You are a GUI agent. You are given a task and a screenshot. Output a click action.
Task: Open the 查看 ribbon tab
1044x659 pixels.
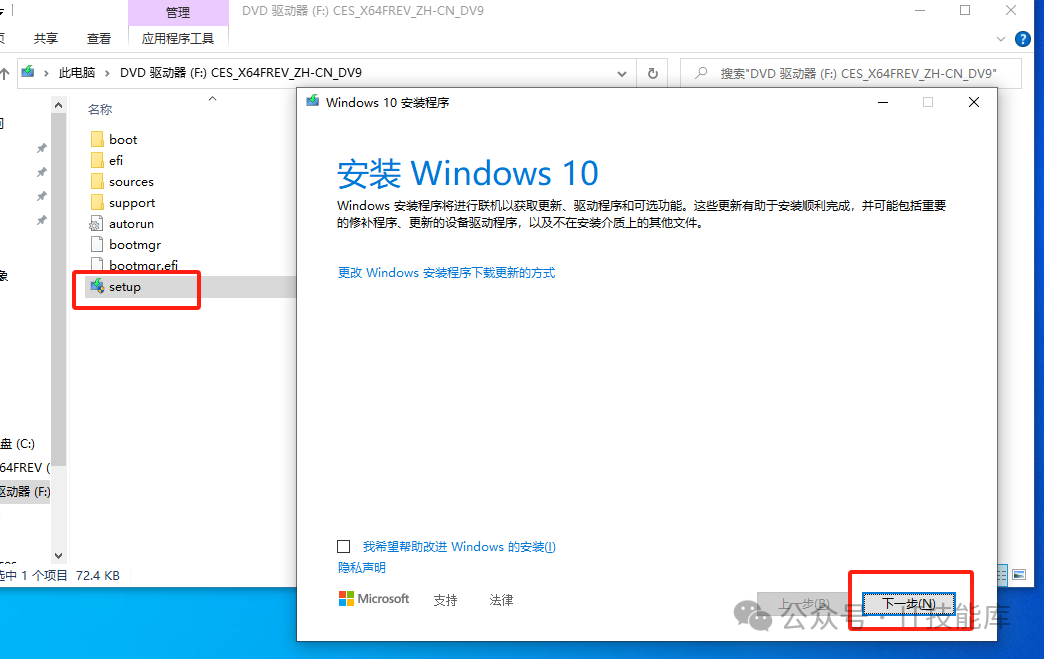99,38
